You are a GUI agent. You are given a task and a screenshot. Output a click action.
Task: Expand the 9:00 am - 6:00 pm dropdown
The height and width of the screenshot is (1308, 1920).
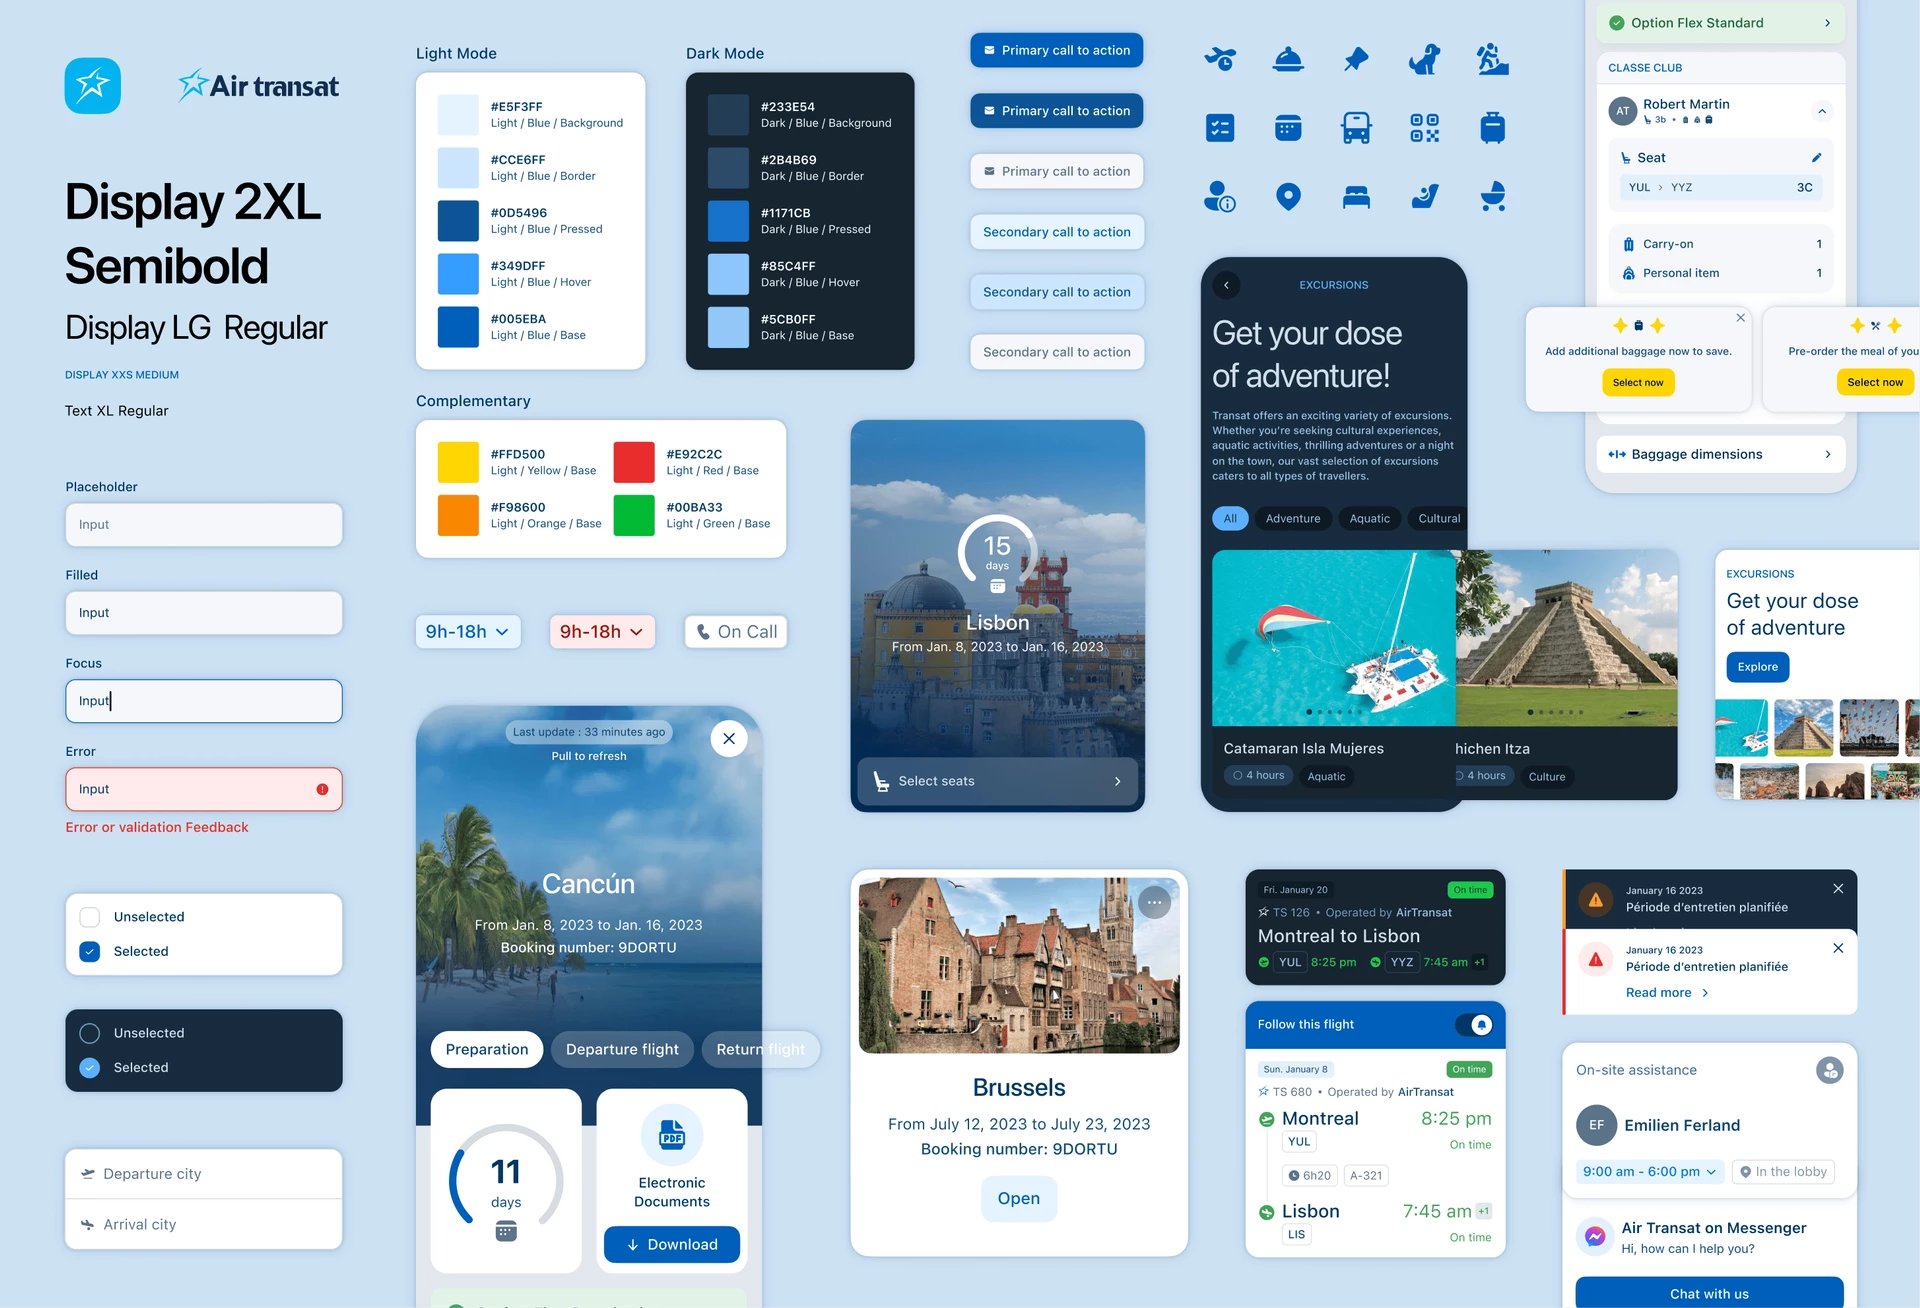pyautogui.click(x=1649, y=1172)
